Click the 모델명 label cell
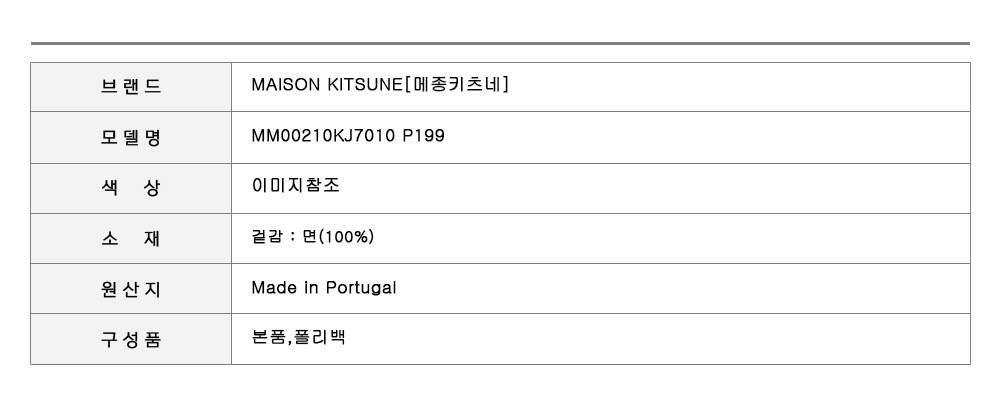Viewport: 1000px width, 411px height. point(131,138)
